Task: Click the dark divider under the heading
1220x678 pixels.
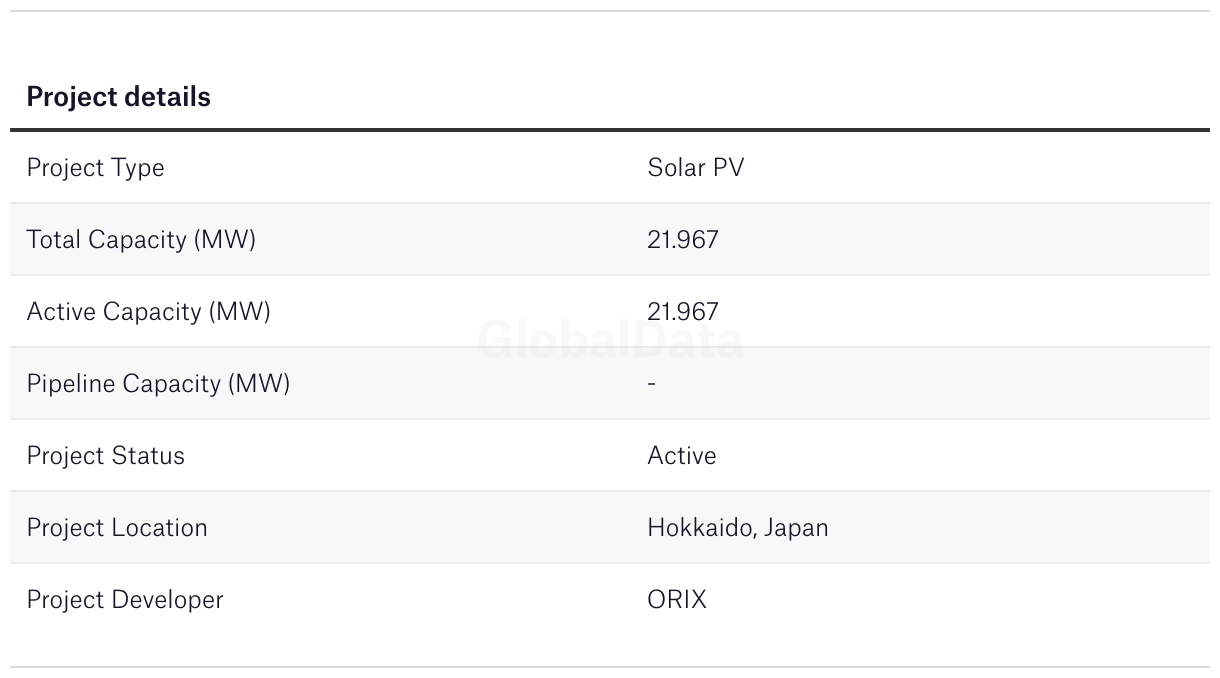Action: tap(610, 130)
